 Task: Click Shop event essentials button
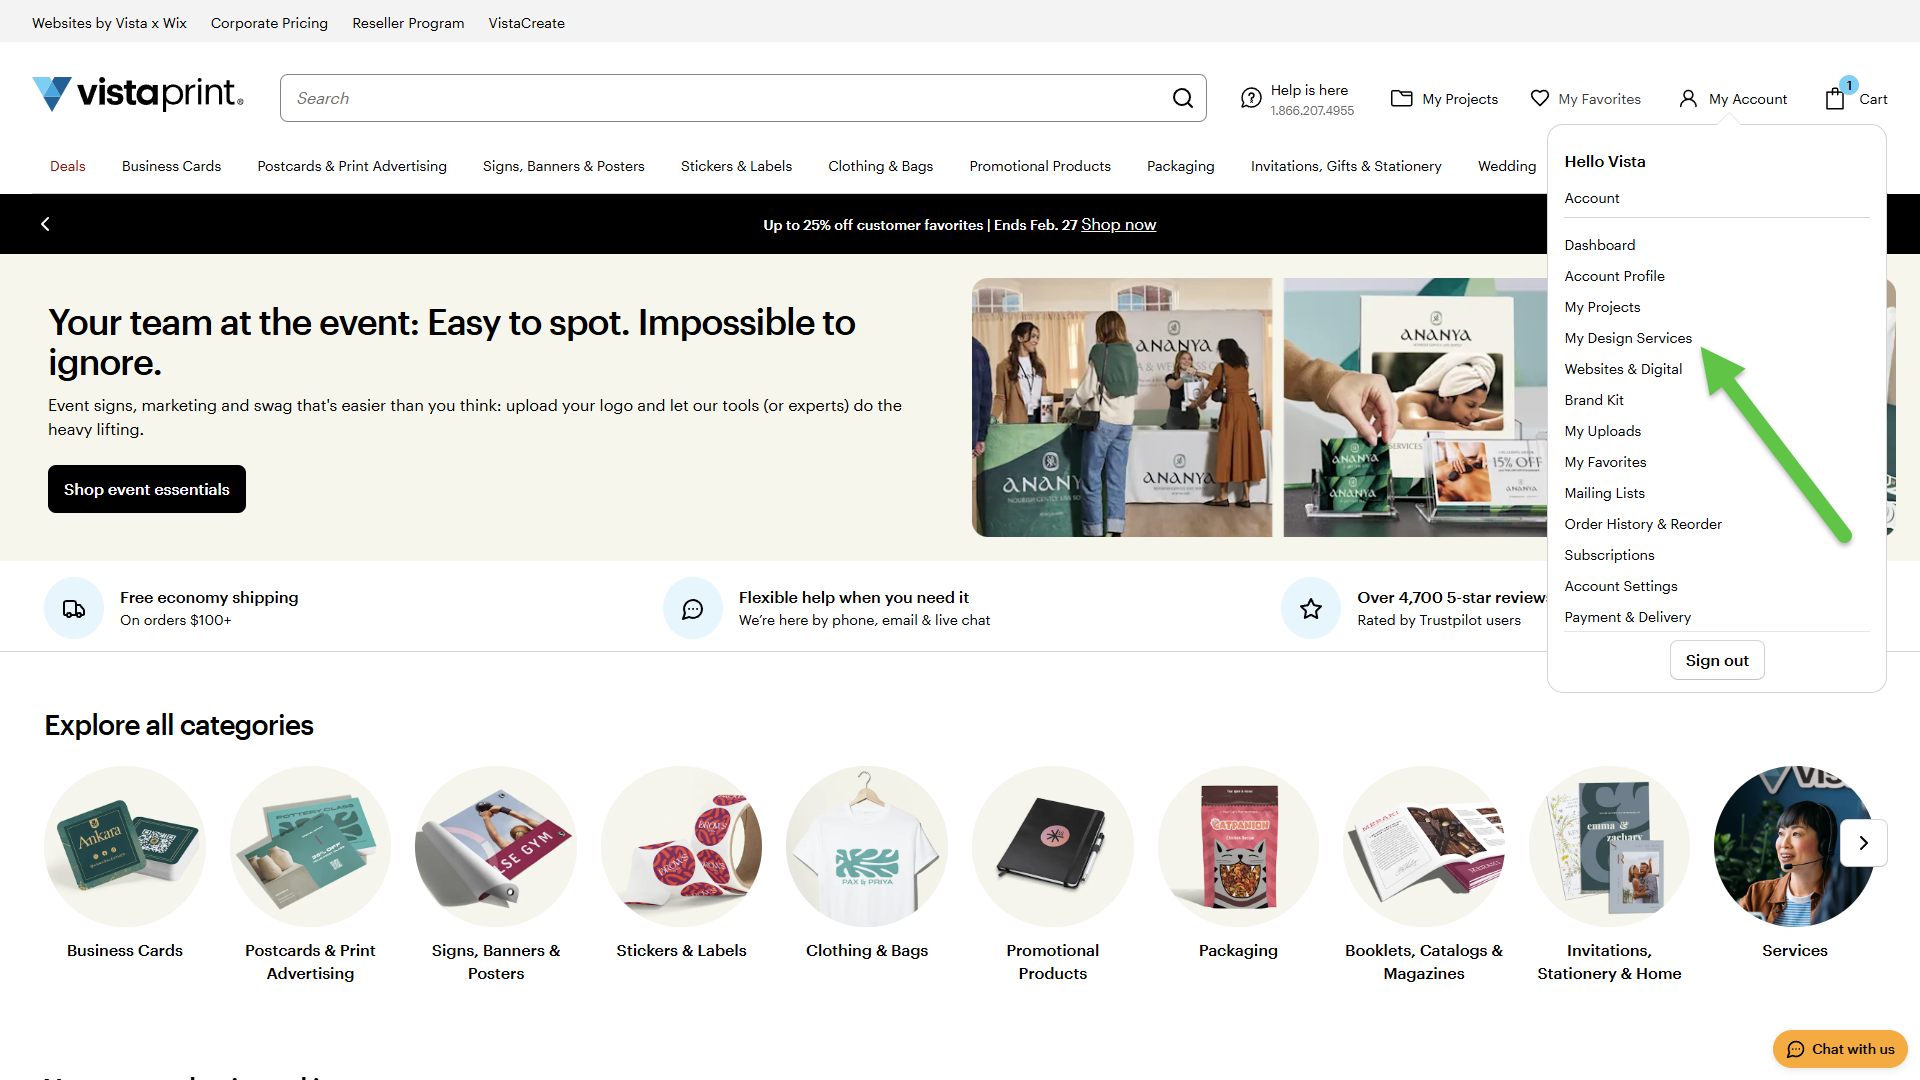coord(147,489)
